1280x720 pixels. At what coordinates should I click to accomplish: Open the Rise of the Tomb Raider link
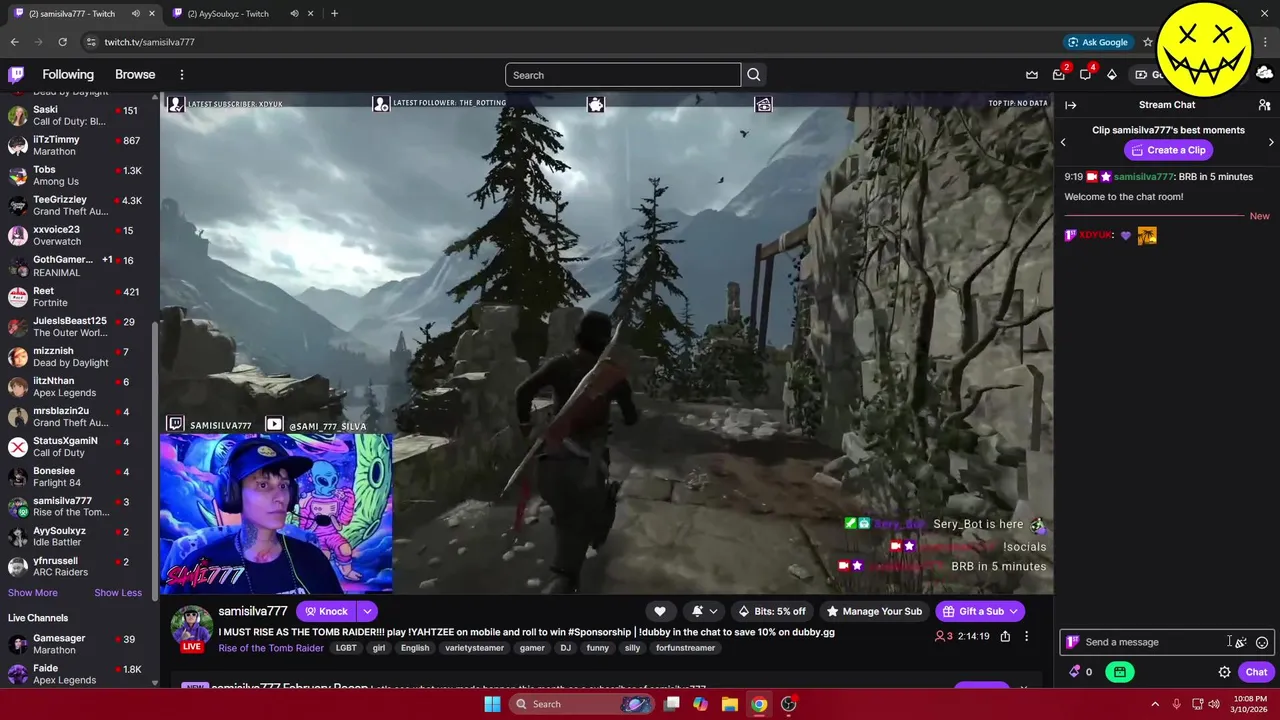click(271, 648)
